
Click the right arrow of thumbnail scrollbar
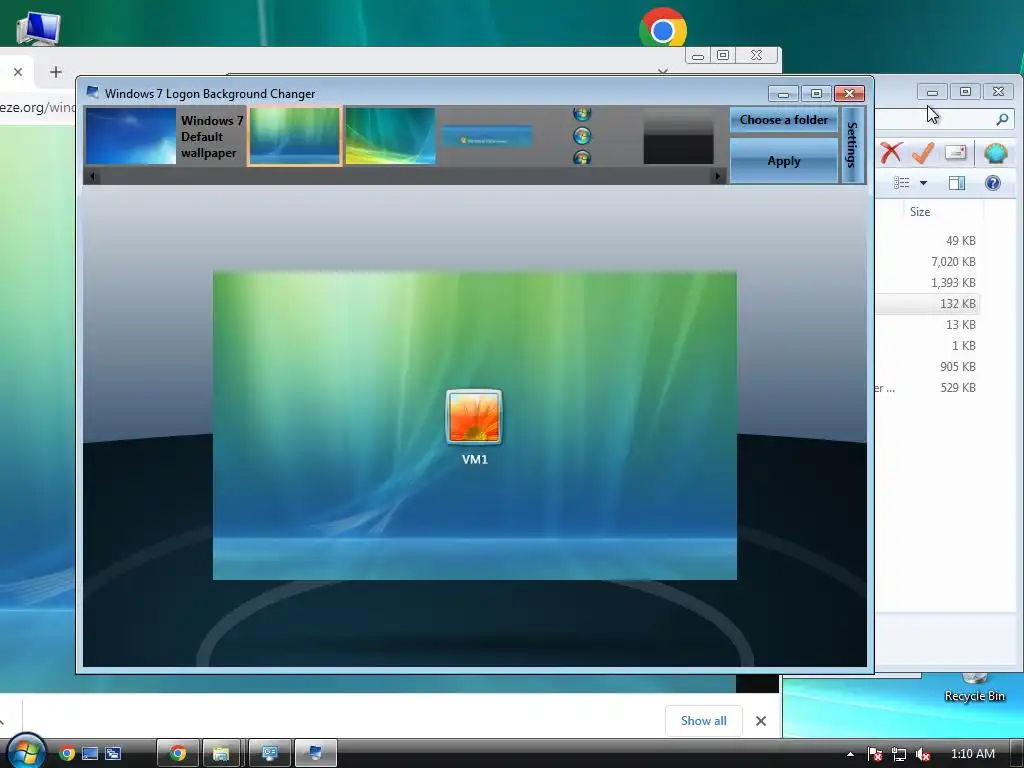pyautogui.click(x=718, y=176)
